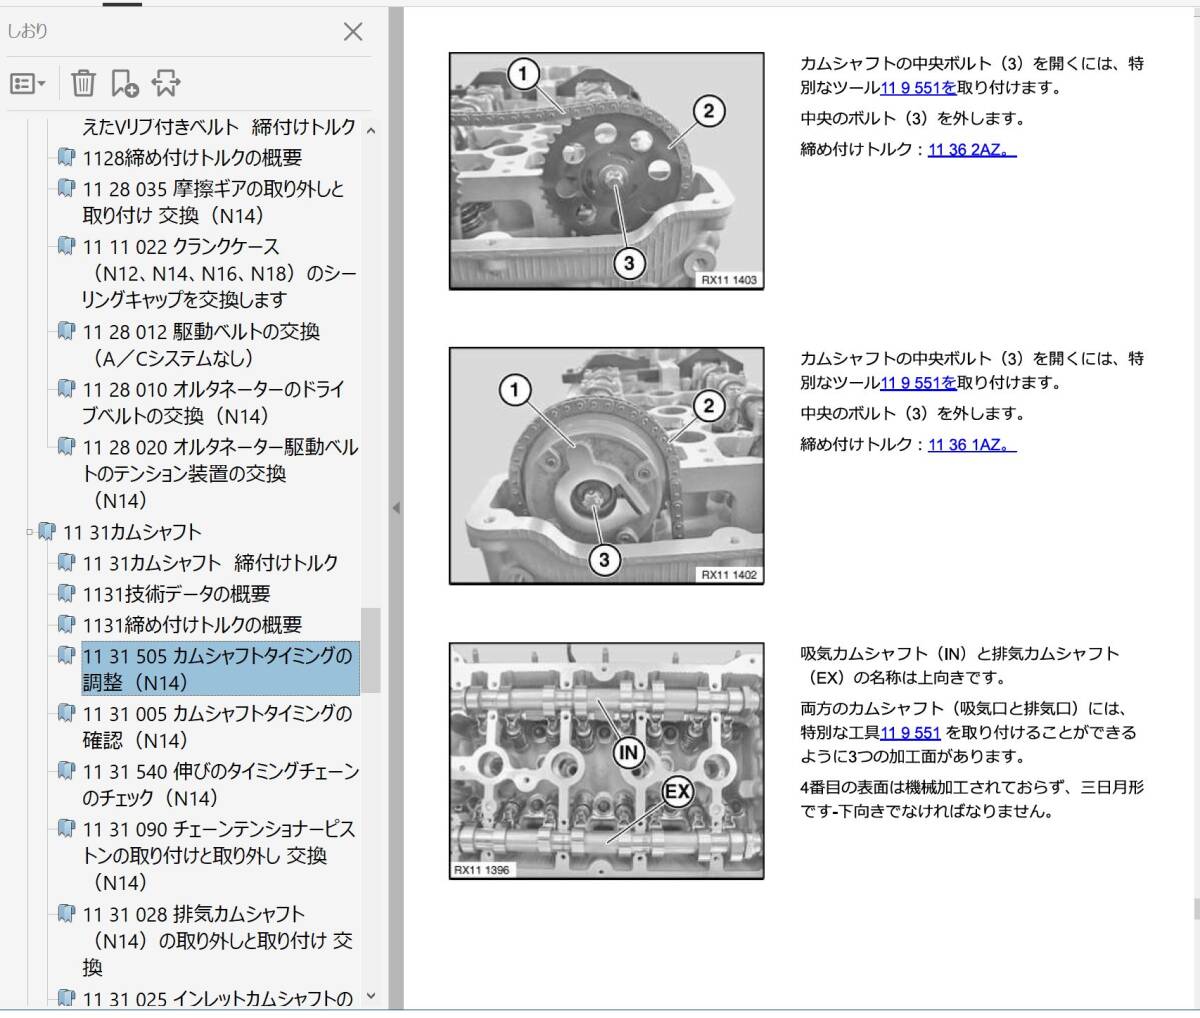1200x1018 pixels.
Task: Click bookmark icon beside 11 31 540 entry
Action: [x=66, y=771]
